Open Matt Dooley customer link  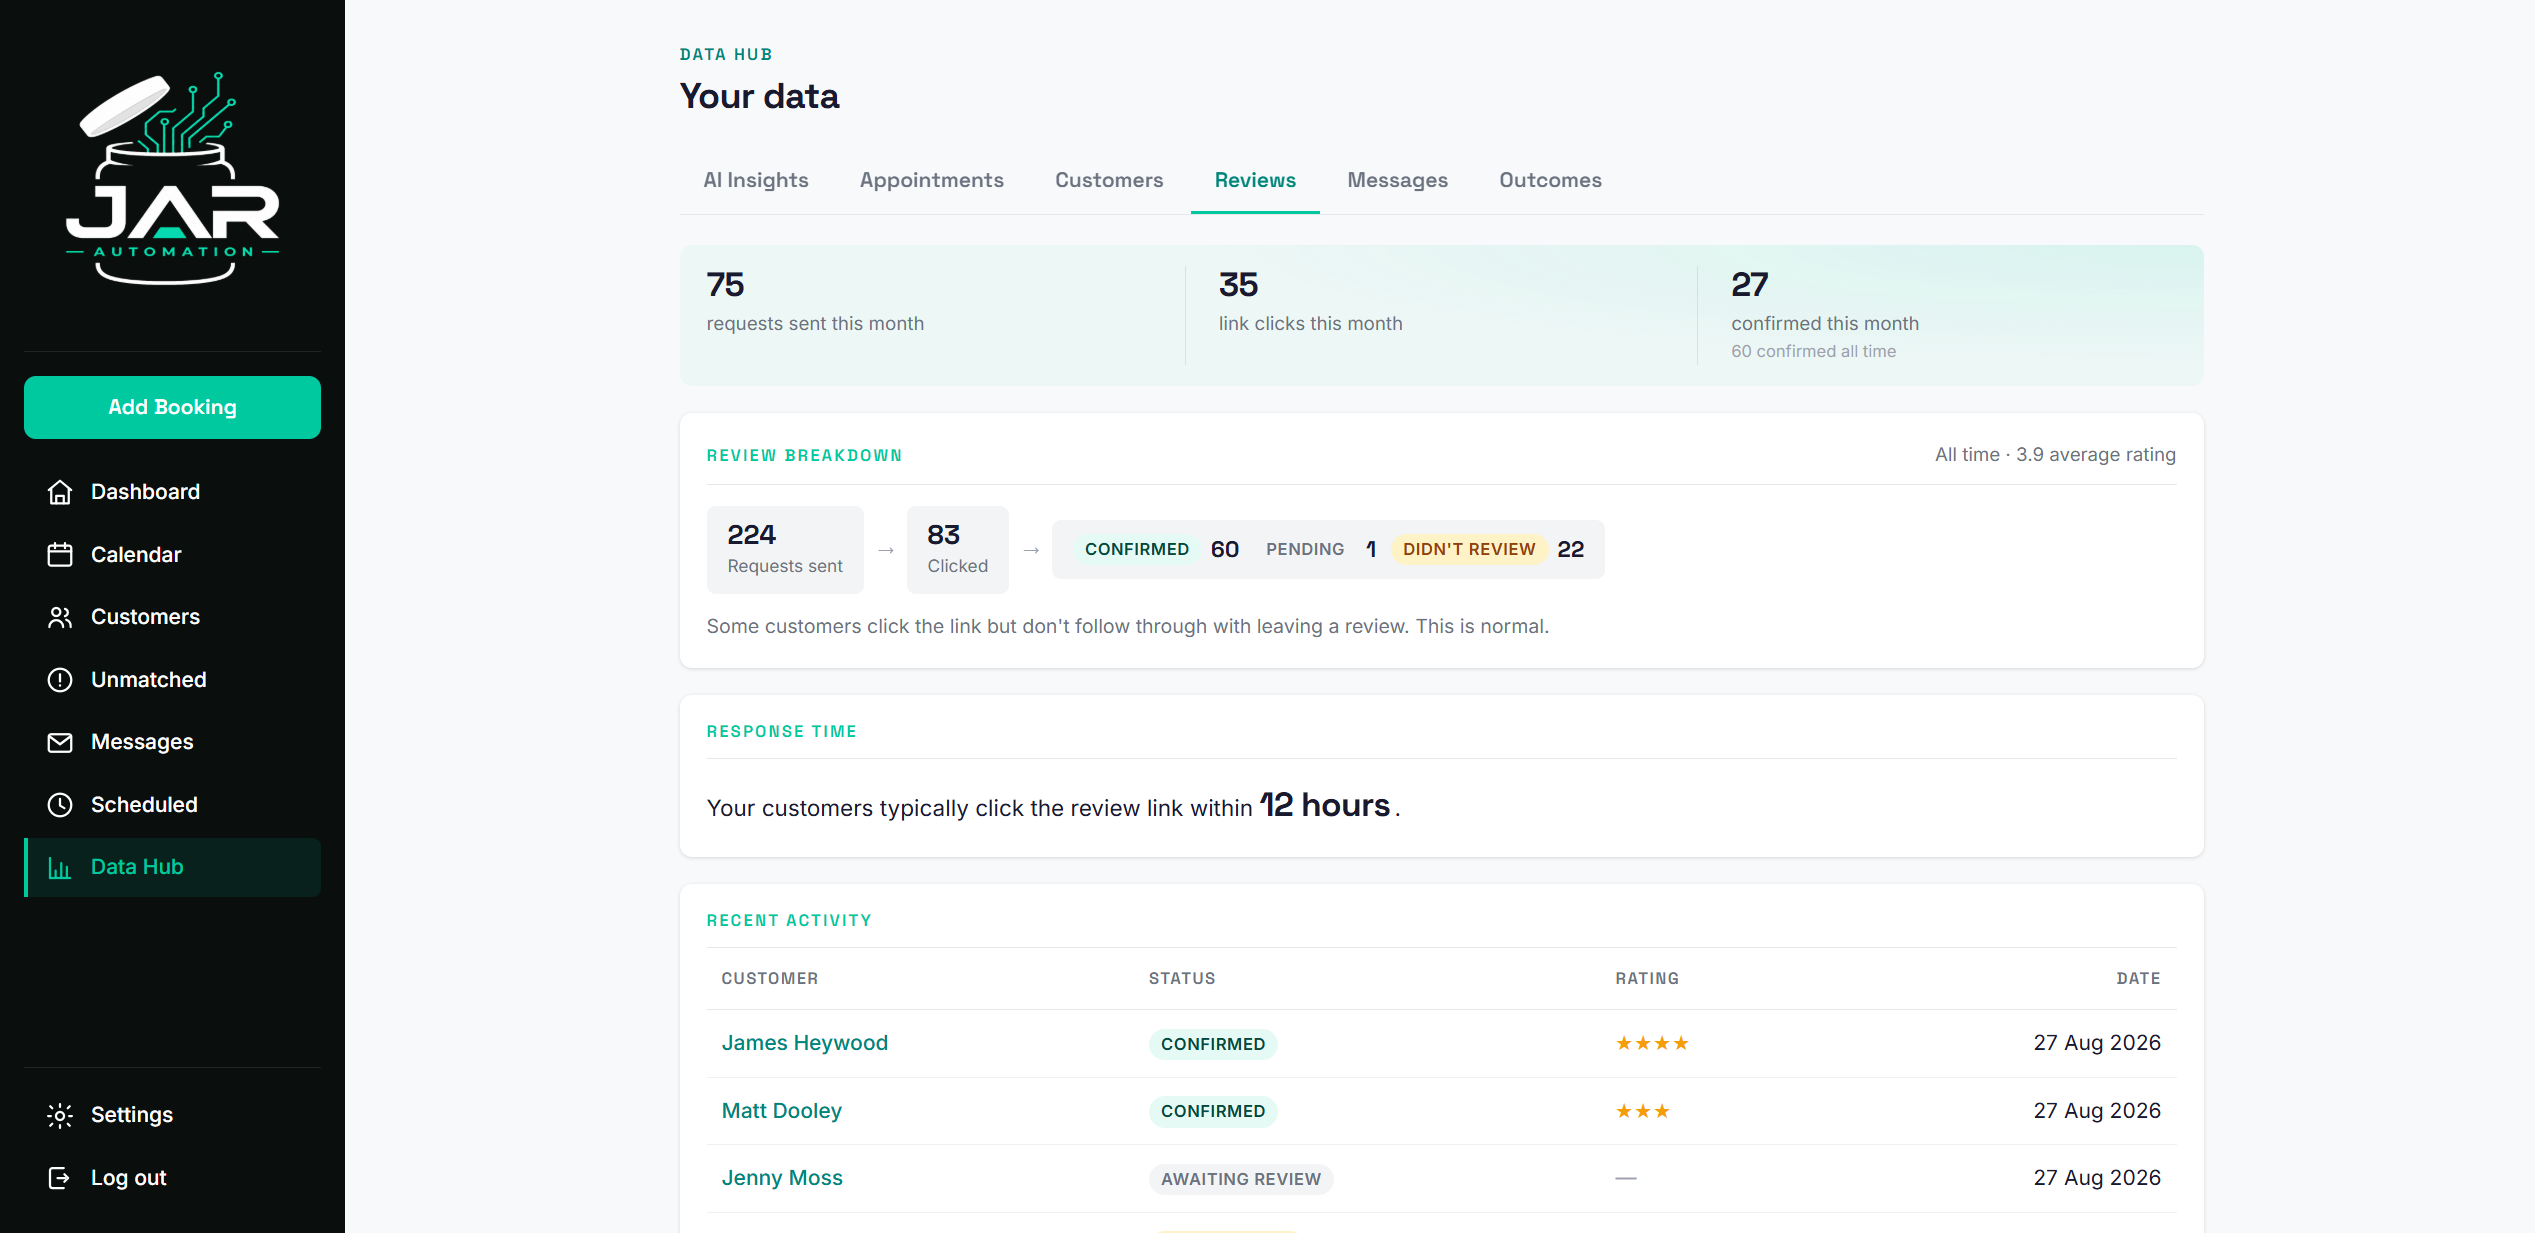tap(782, 1111)
